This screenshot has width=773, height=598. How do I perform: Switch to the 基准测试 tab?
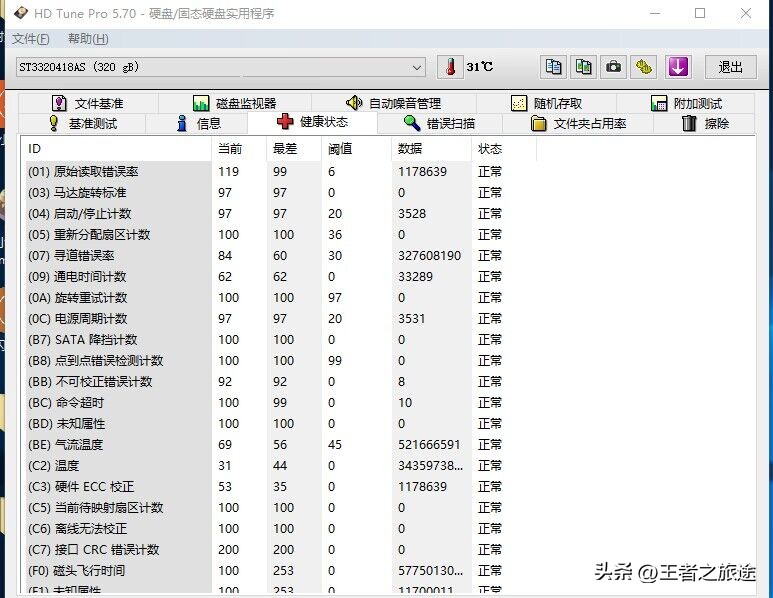coord(82,123)
